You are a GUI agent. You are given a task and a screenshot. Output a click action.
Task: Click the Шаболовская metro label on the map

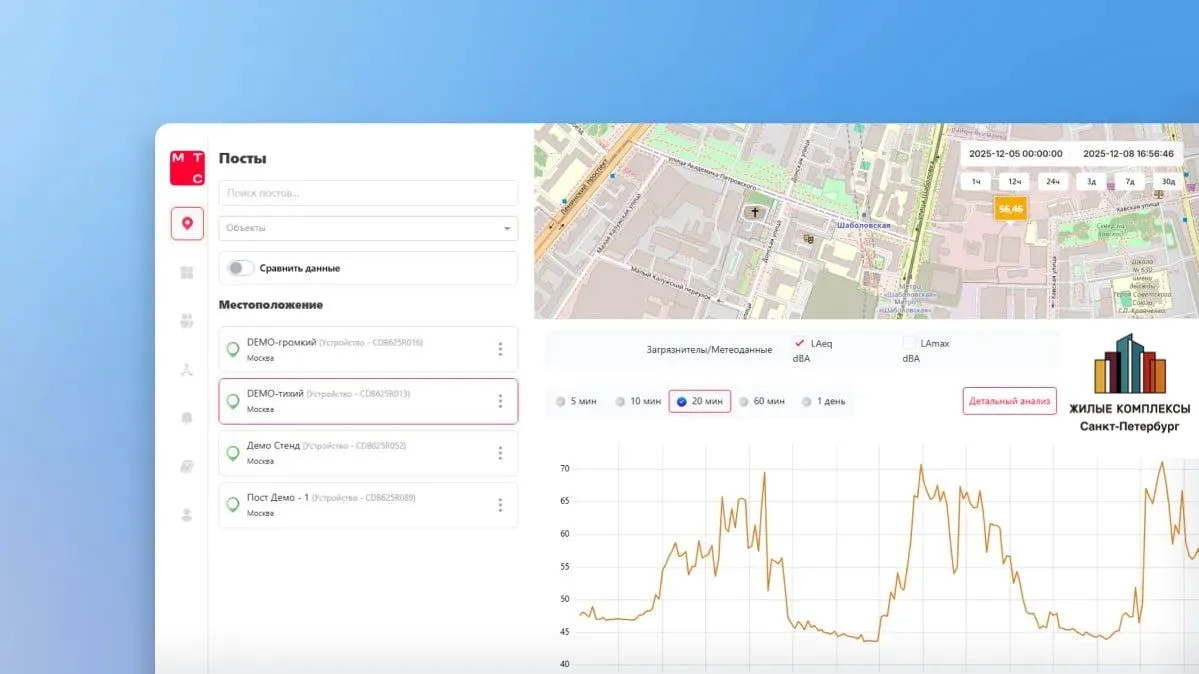[x=863, y=226]
